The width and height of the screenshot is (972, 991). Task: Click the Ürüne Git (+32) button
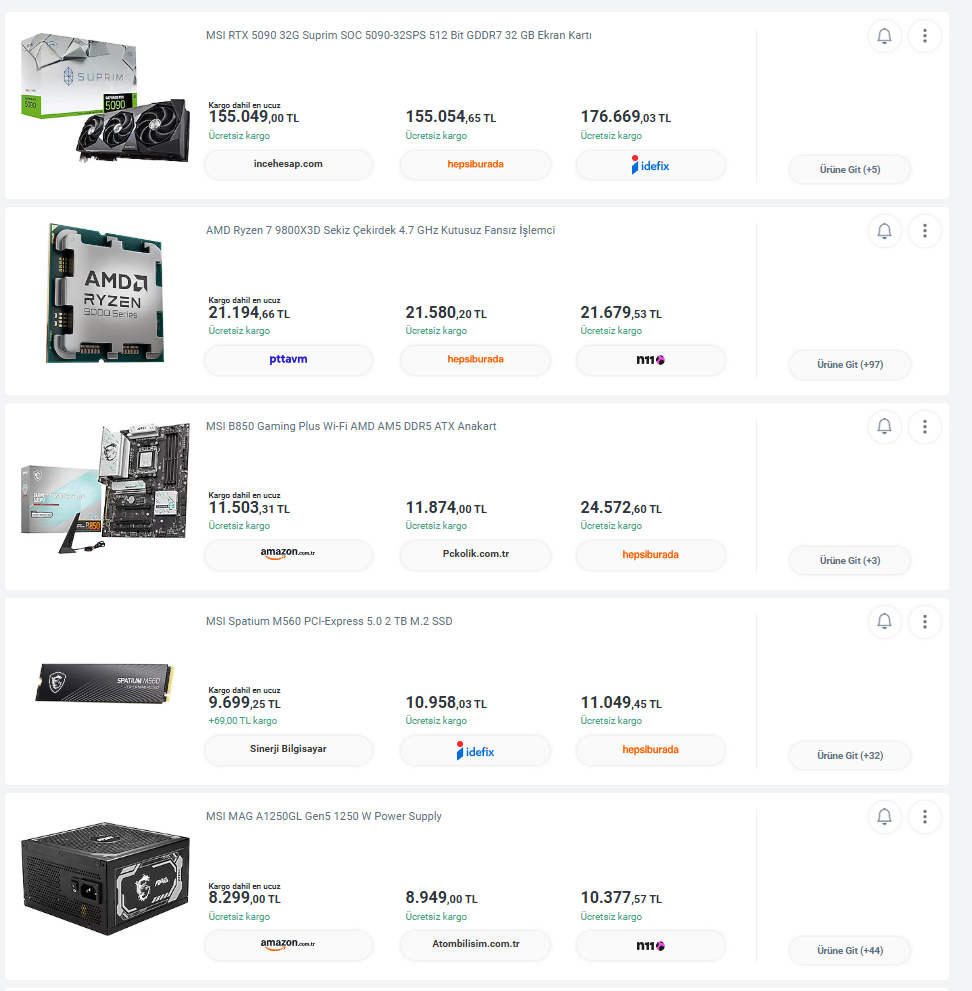coord(849,755)
